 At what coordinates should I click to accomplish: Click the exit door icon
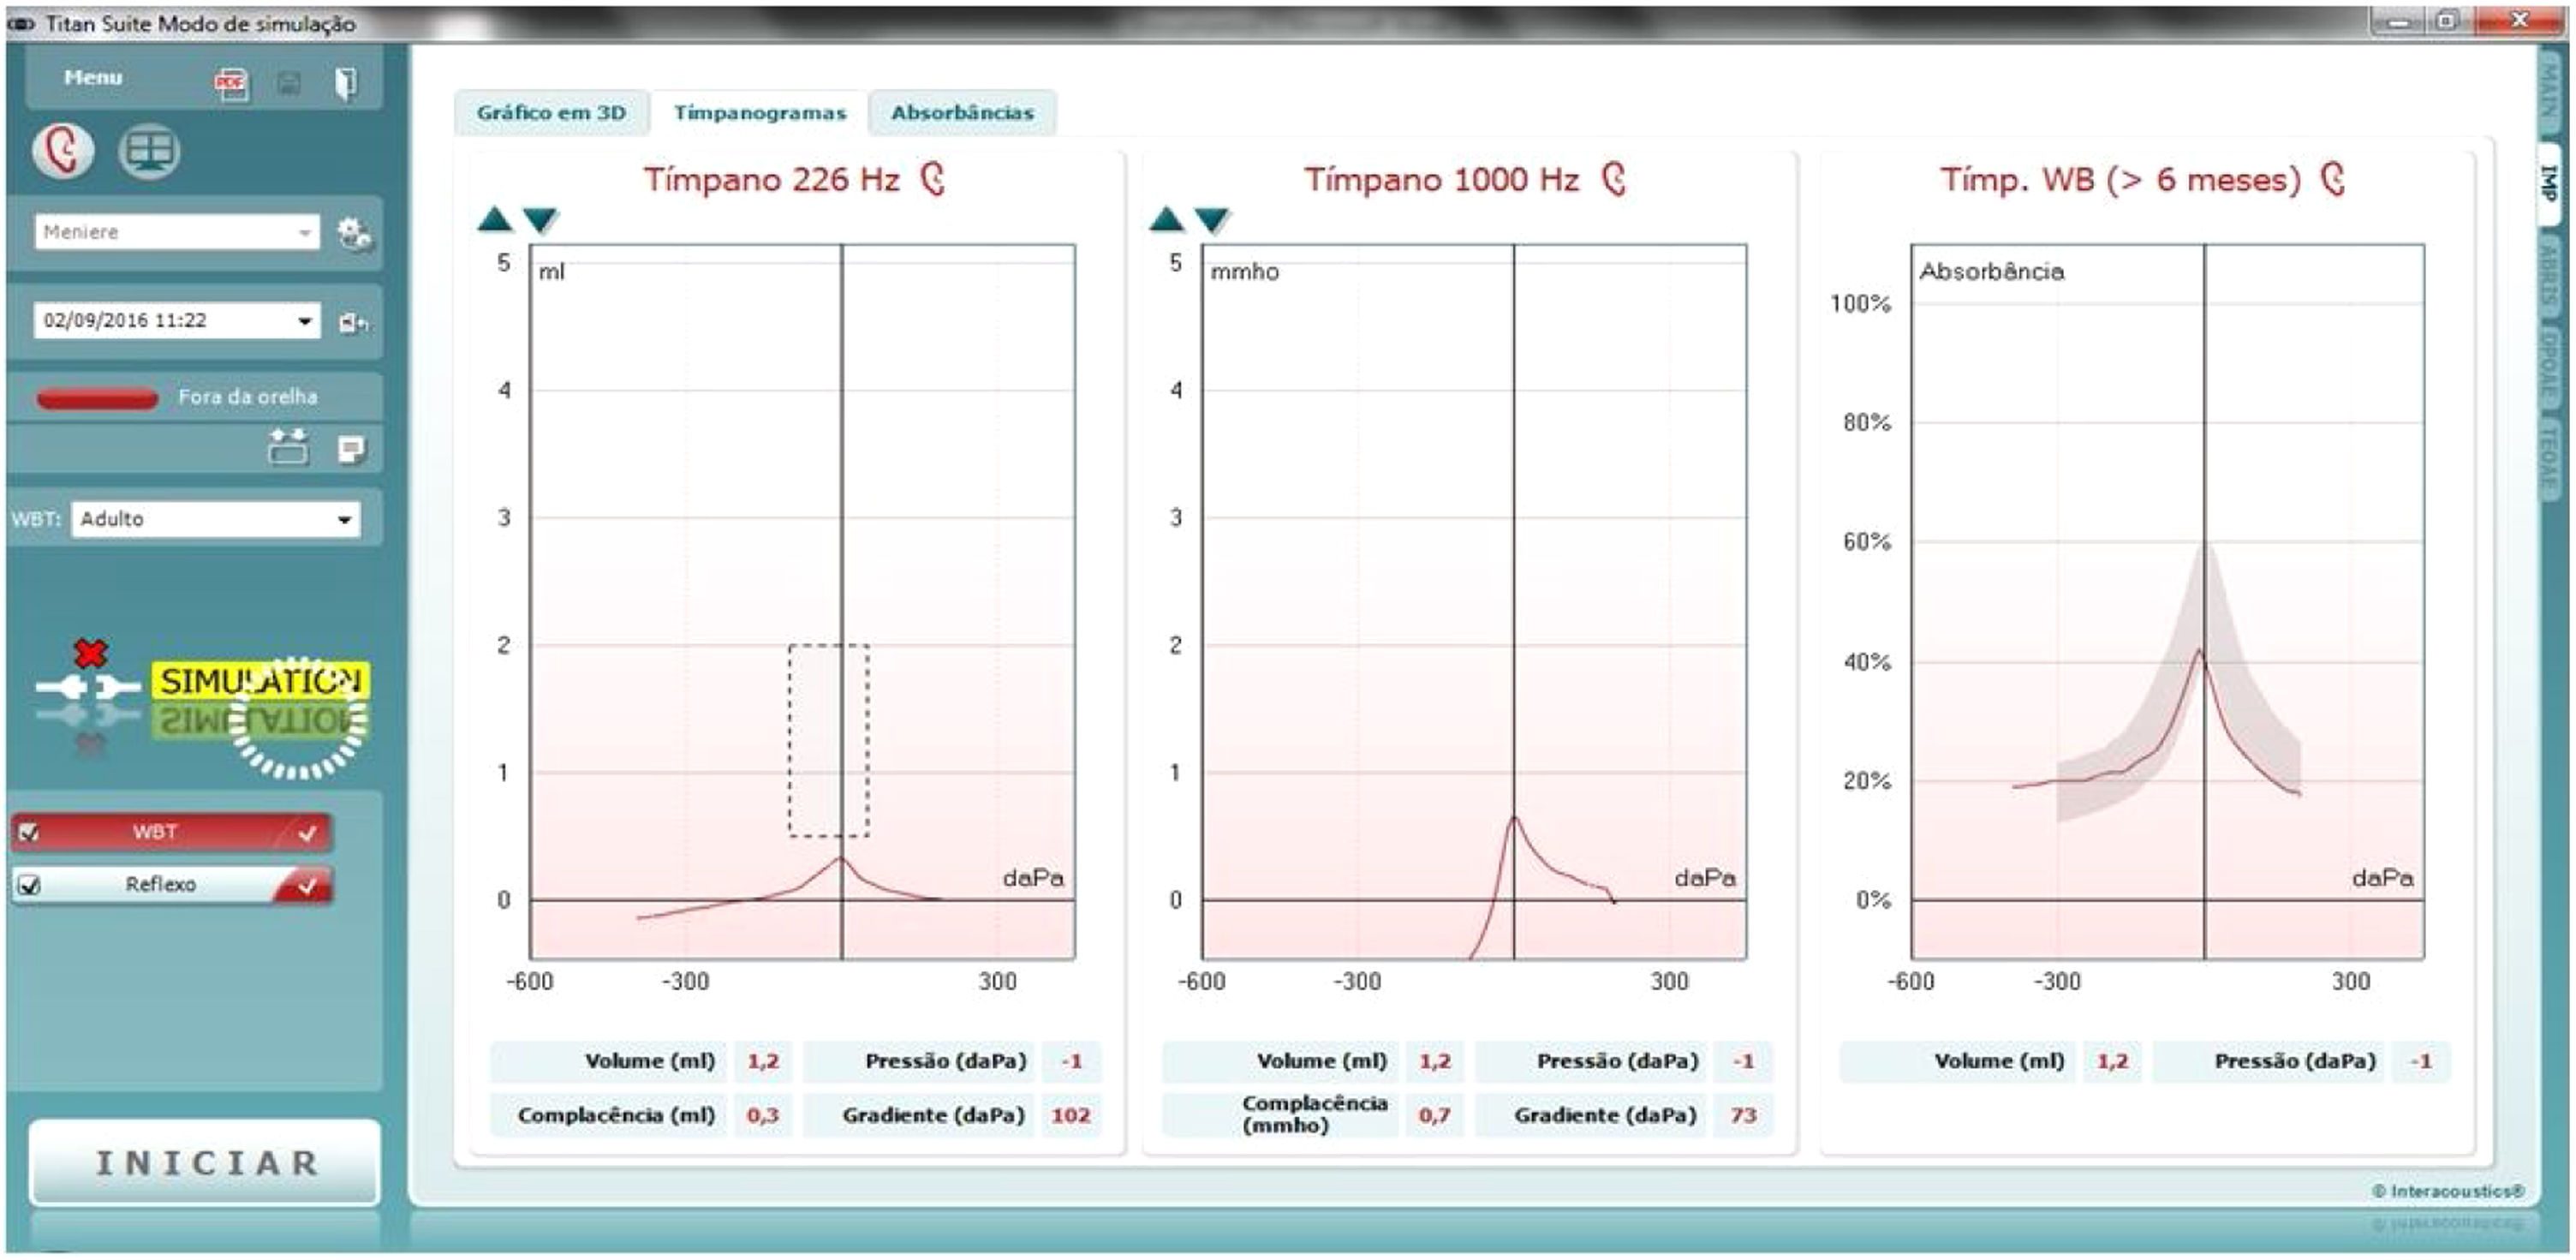click(x=345, y=84)
